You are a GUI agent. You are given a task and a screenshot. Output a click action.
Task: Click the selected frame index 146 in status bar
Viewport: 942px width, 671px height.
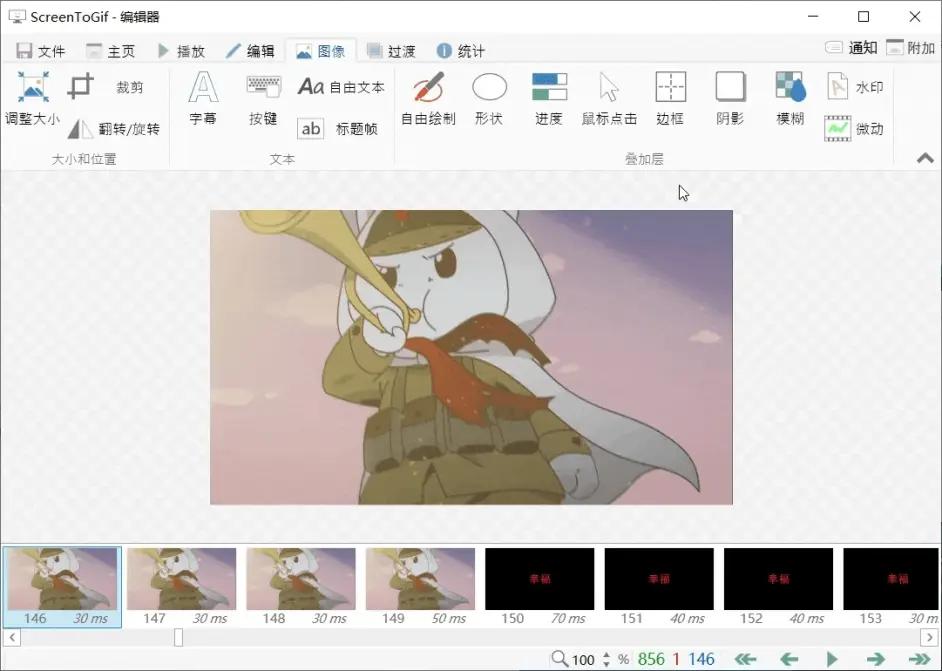click(x=701, y=659)
